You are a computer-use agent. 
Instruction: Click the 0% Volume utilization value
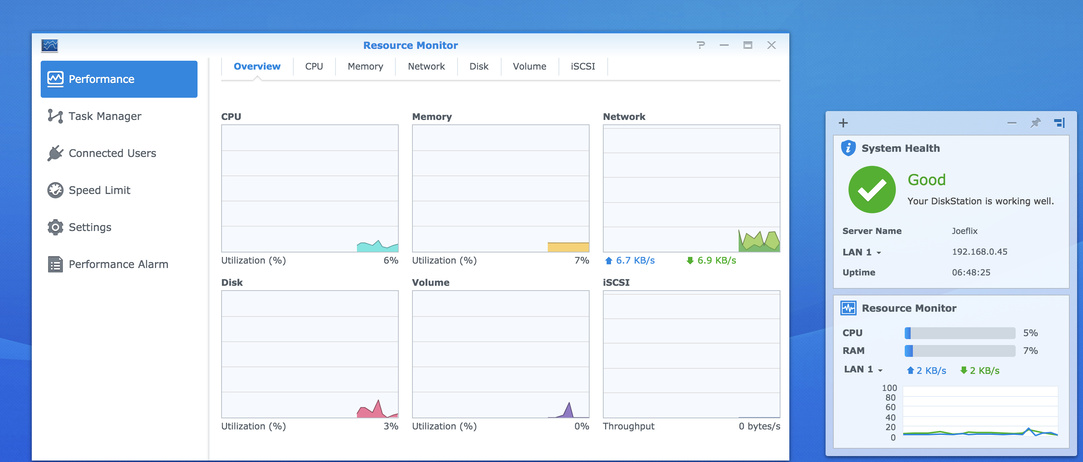click(x=582, y=426)
